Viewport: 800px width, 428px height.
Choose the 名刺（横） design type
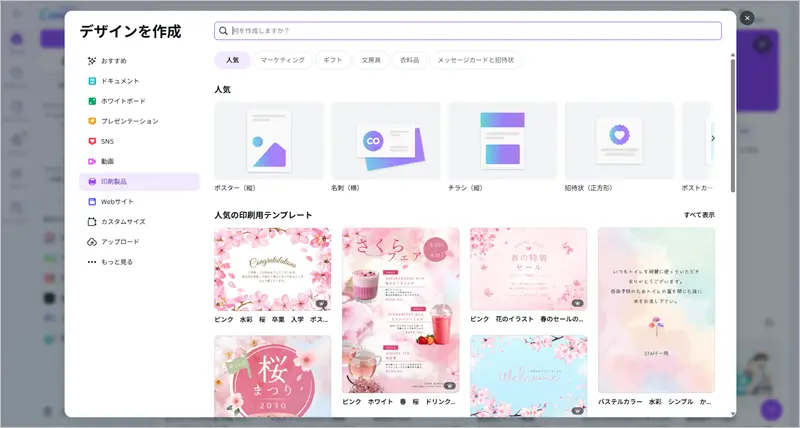[386, 141]
